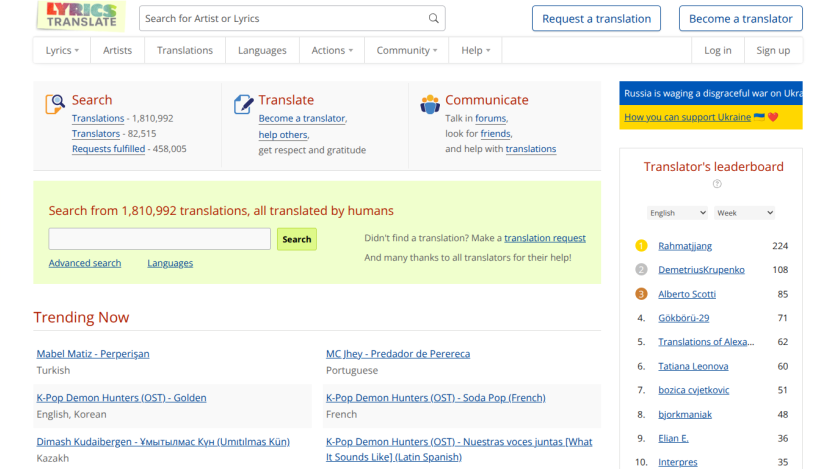
Task: Click the leaderboard help question mark icon
Action: click(x=717, y=184)
